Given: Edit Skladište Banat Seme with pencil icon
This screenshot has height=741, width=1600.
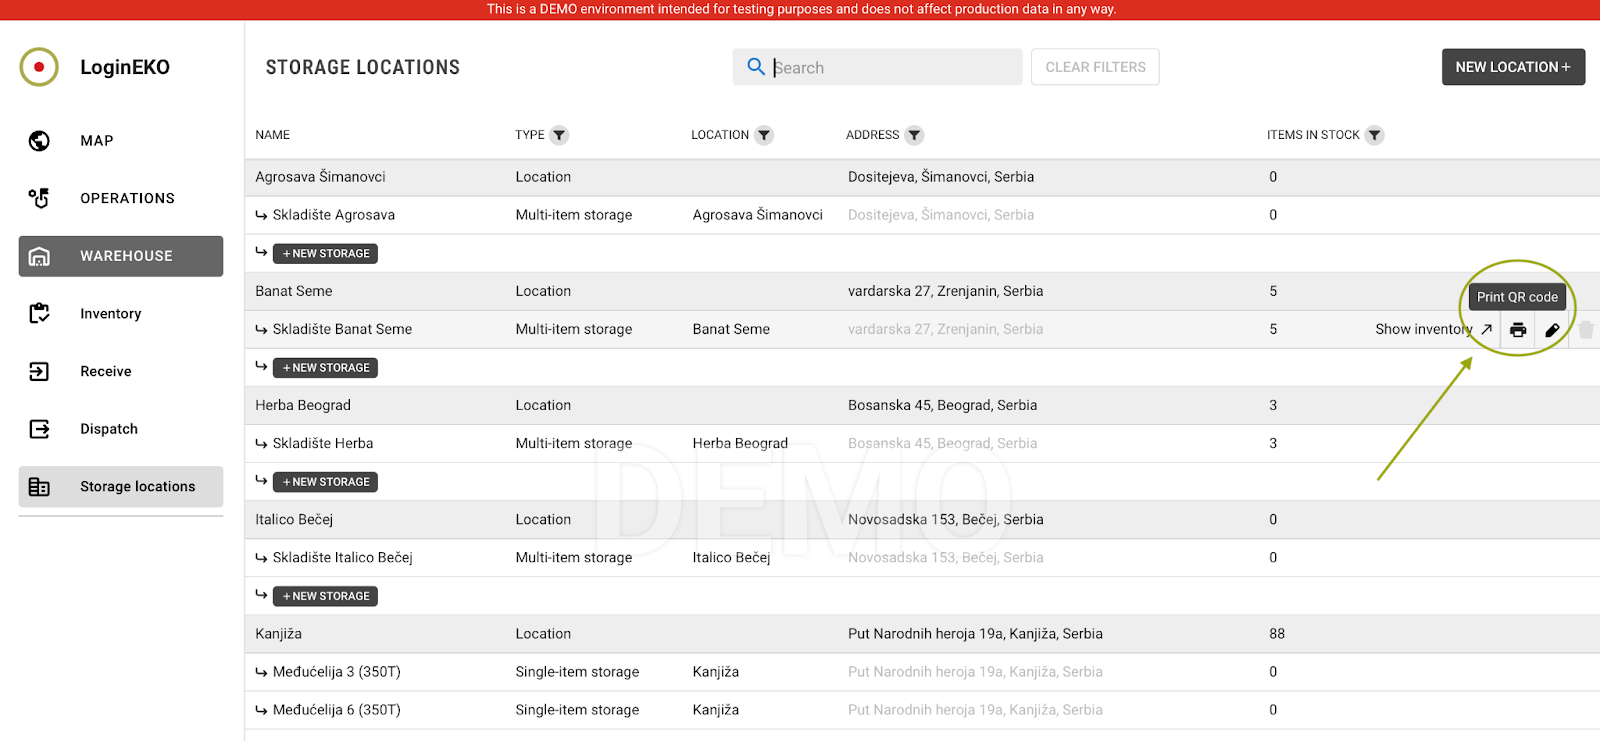Looking at the screenshot, I should [x=1552, y=330].
